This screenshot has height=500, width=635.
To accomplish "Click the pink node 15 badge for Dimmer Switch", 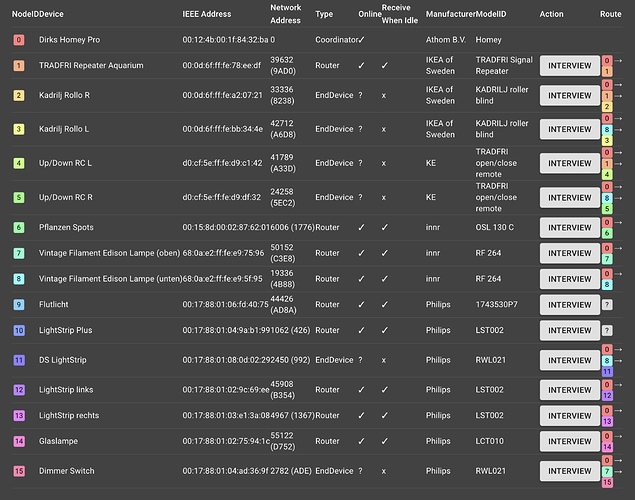I will 19,471.
